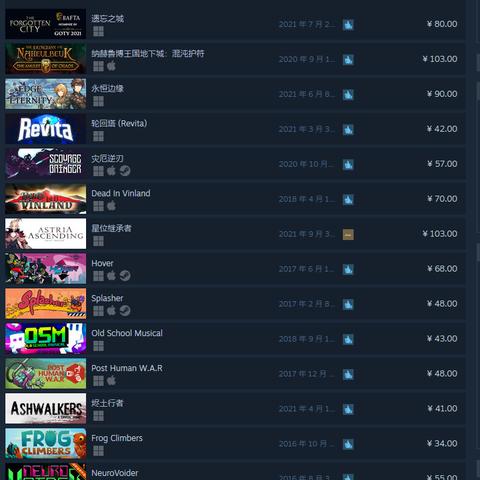Viewport: 480px width, 480px height.
Task: Click the Apple platform icon under Dead In Vinland
Action: click(111, 206)
